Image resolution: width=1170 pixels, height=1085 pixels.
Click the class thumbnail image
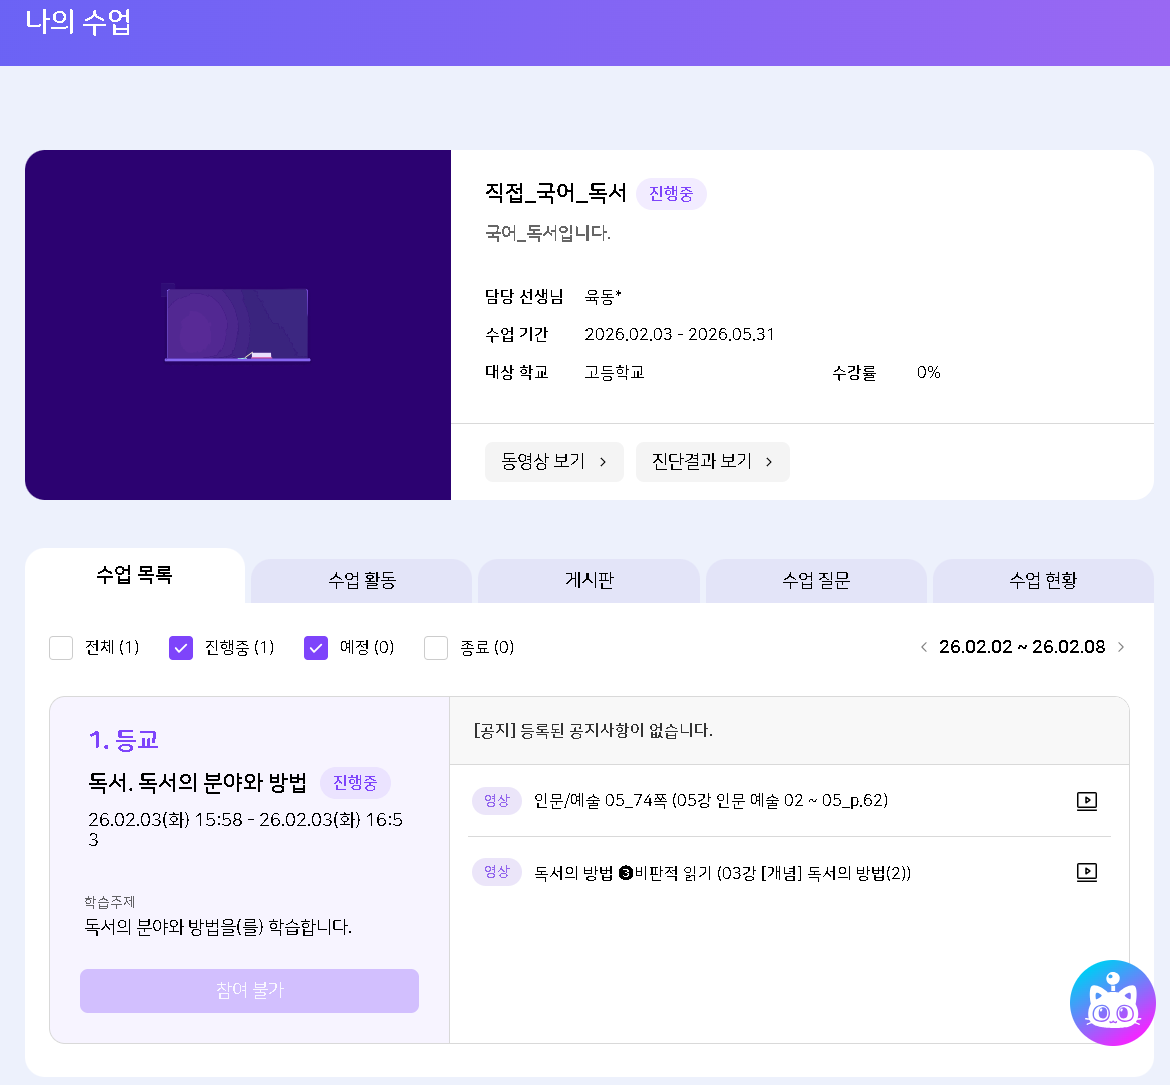click(238, 325)
